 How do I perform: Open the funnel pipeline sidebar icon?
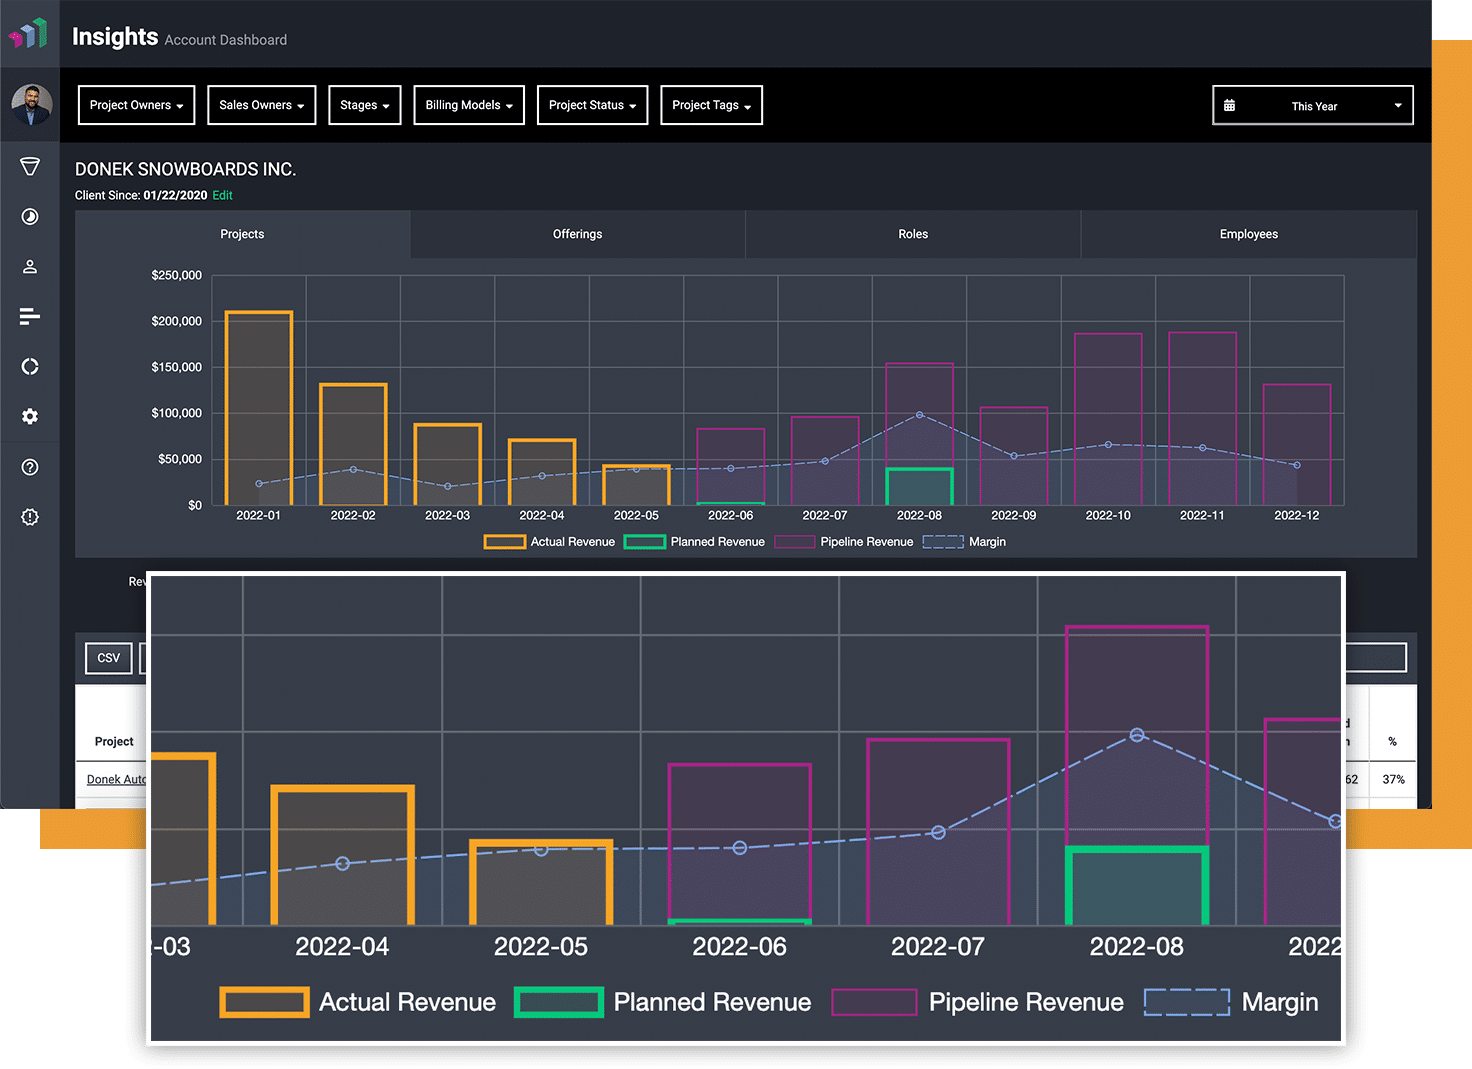pos(30,166)
